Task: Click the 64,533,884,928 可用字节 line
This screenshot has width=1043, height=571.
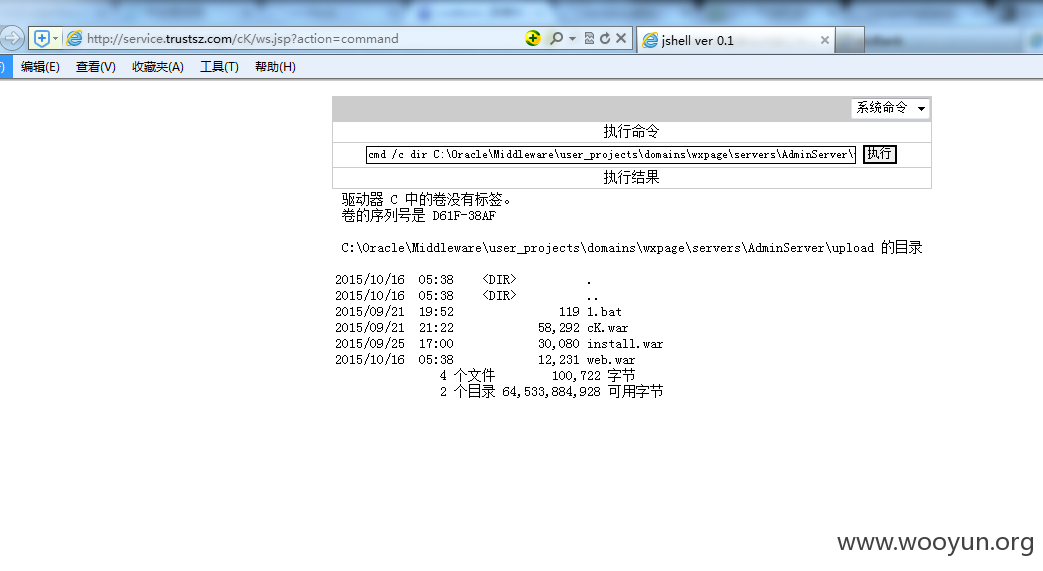Action: 583,391
